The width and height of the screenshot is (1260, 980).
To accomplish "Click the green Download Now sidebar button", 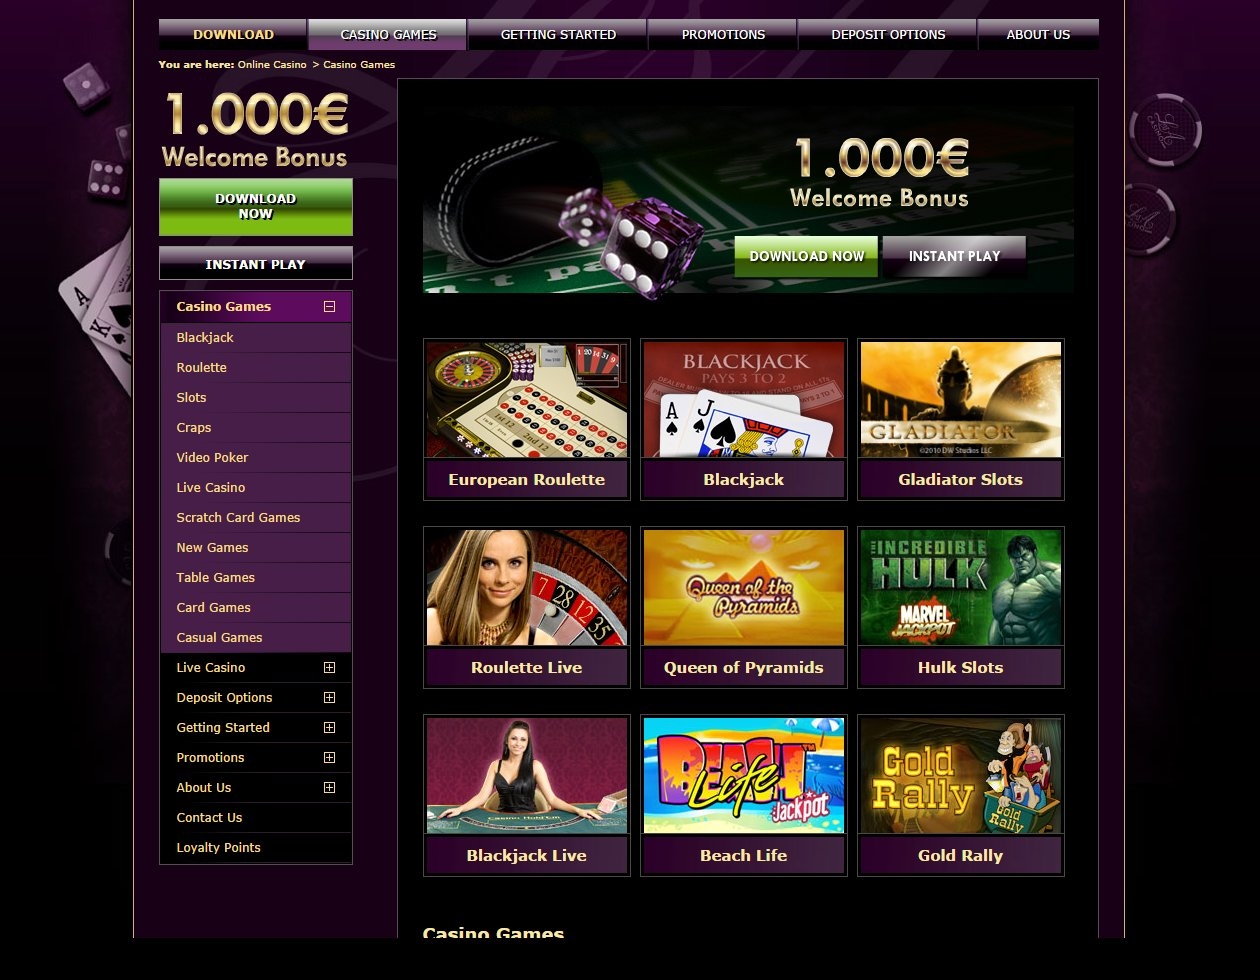I will click(256, 207).
